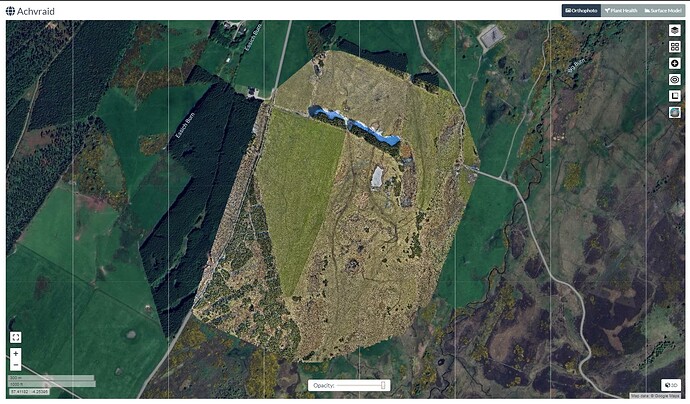Zoom in on the map
The image size is (690, 404).
pyautogui.click(x=16, y=354)
